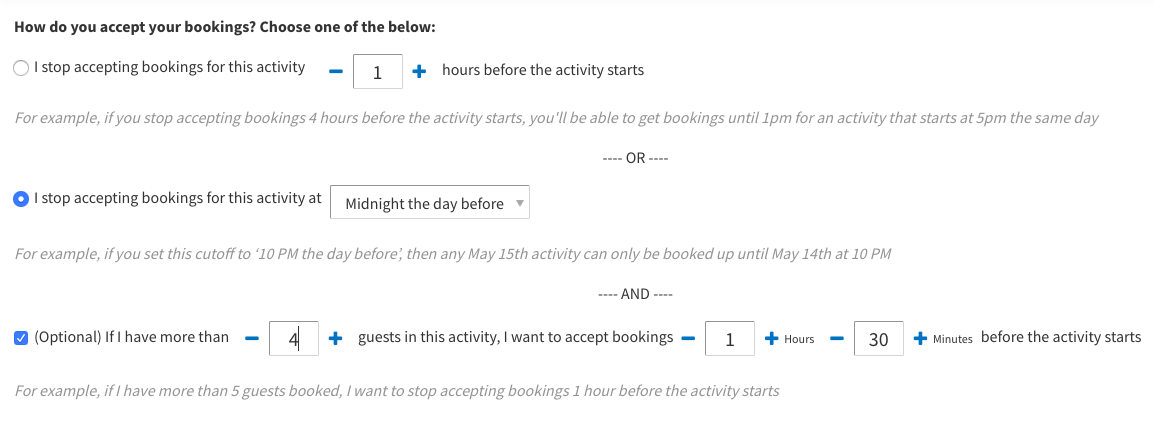Click minus icon beside the Minutes field

click(x=838, y=339)
